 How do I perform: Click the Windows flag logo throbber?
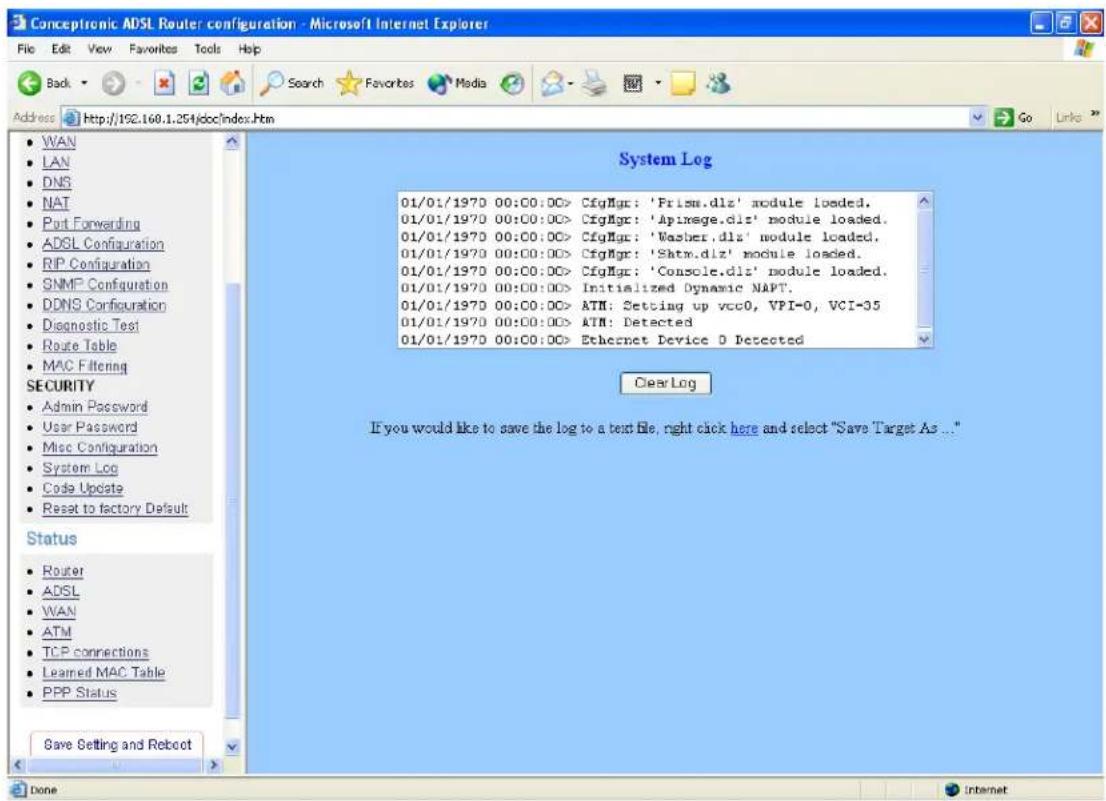pyautogui.click(x=1083, y=49)
